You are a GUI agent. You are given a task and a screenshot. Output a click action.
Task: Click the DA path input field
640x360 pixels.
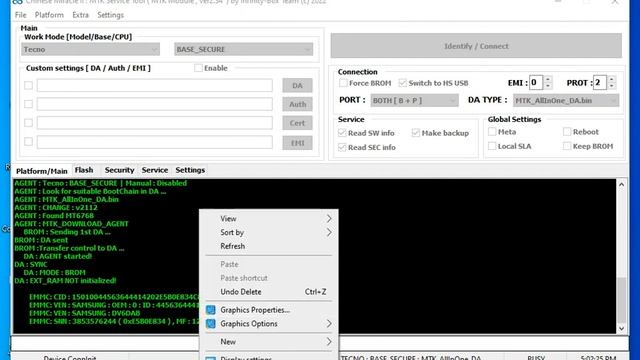pyautogui.click(x=155, y=85)
